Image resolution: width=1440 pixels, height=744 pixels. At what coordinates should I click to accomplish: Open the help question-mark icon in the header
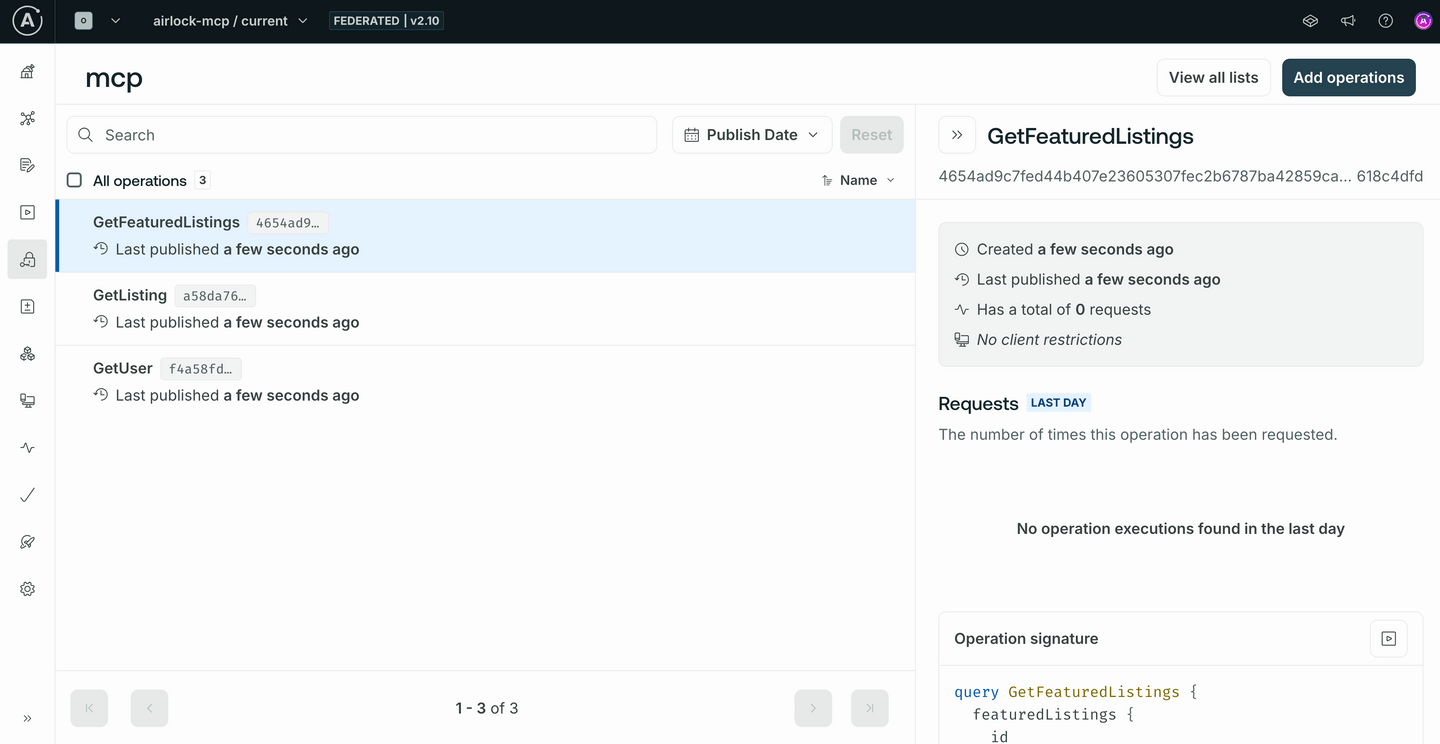coord(1385,20)
